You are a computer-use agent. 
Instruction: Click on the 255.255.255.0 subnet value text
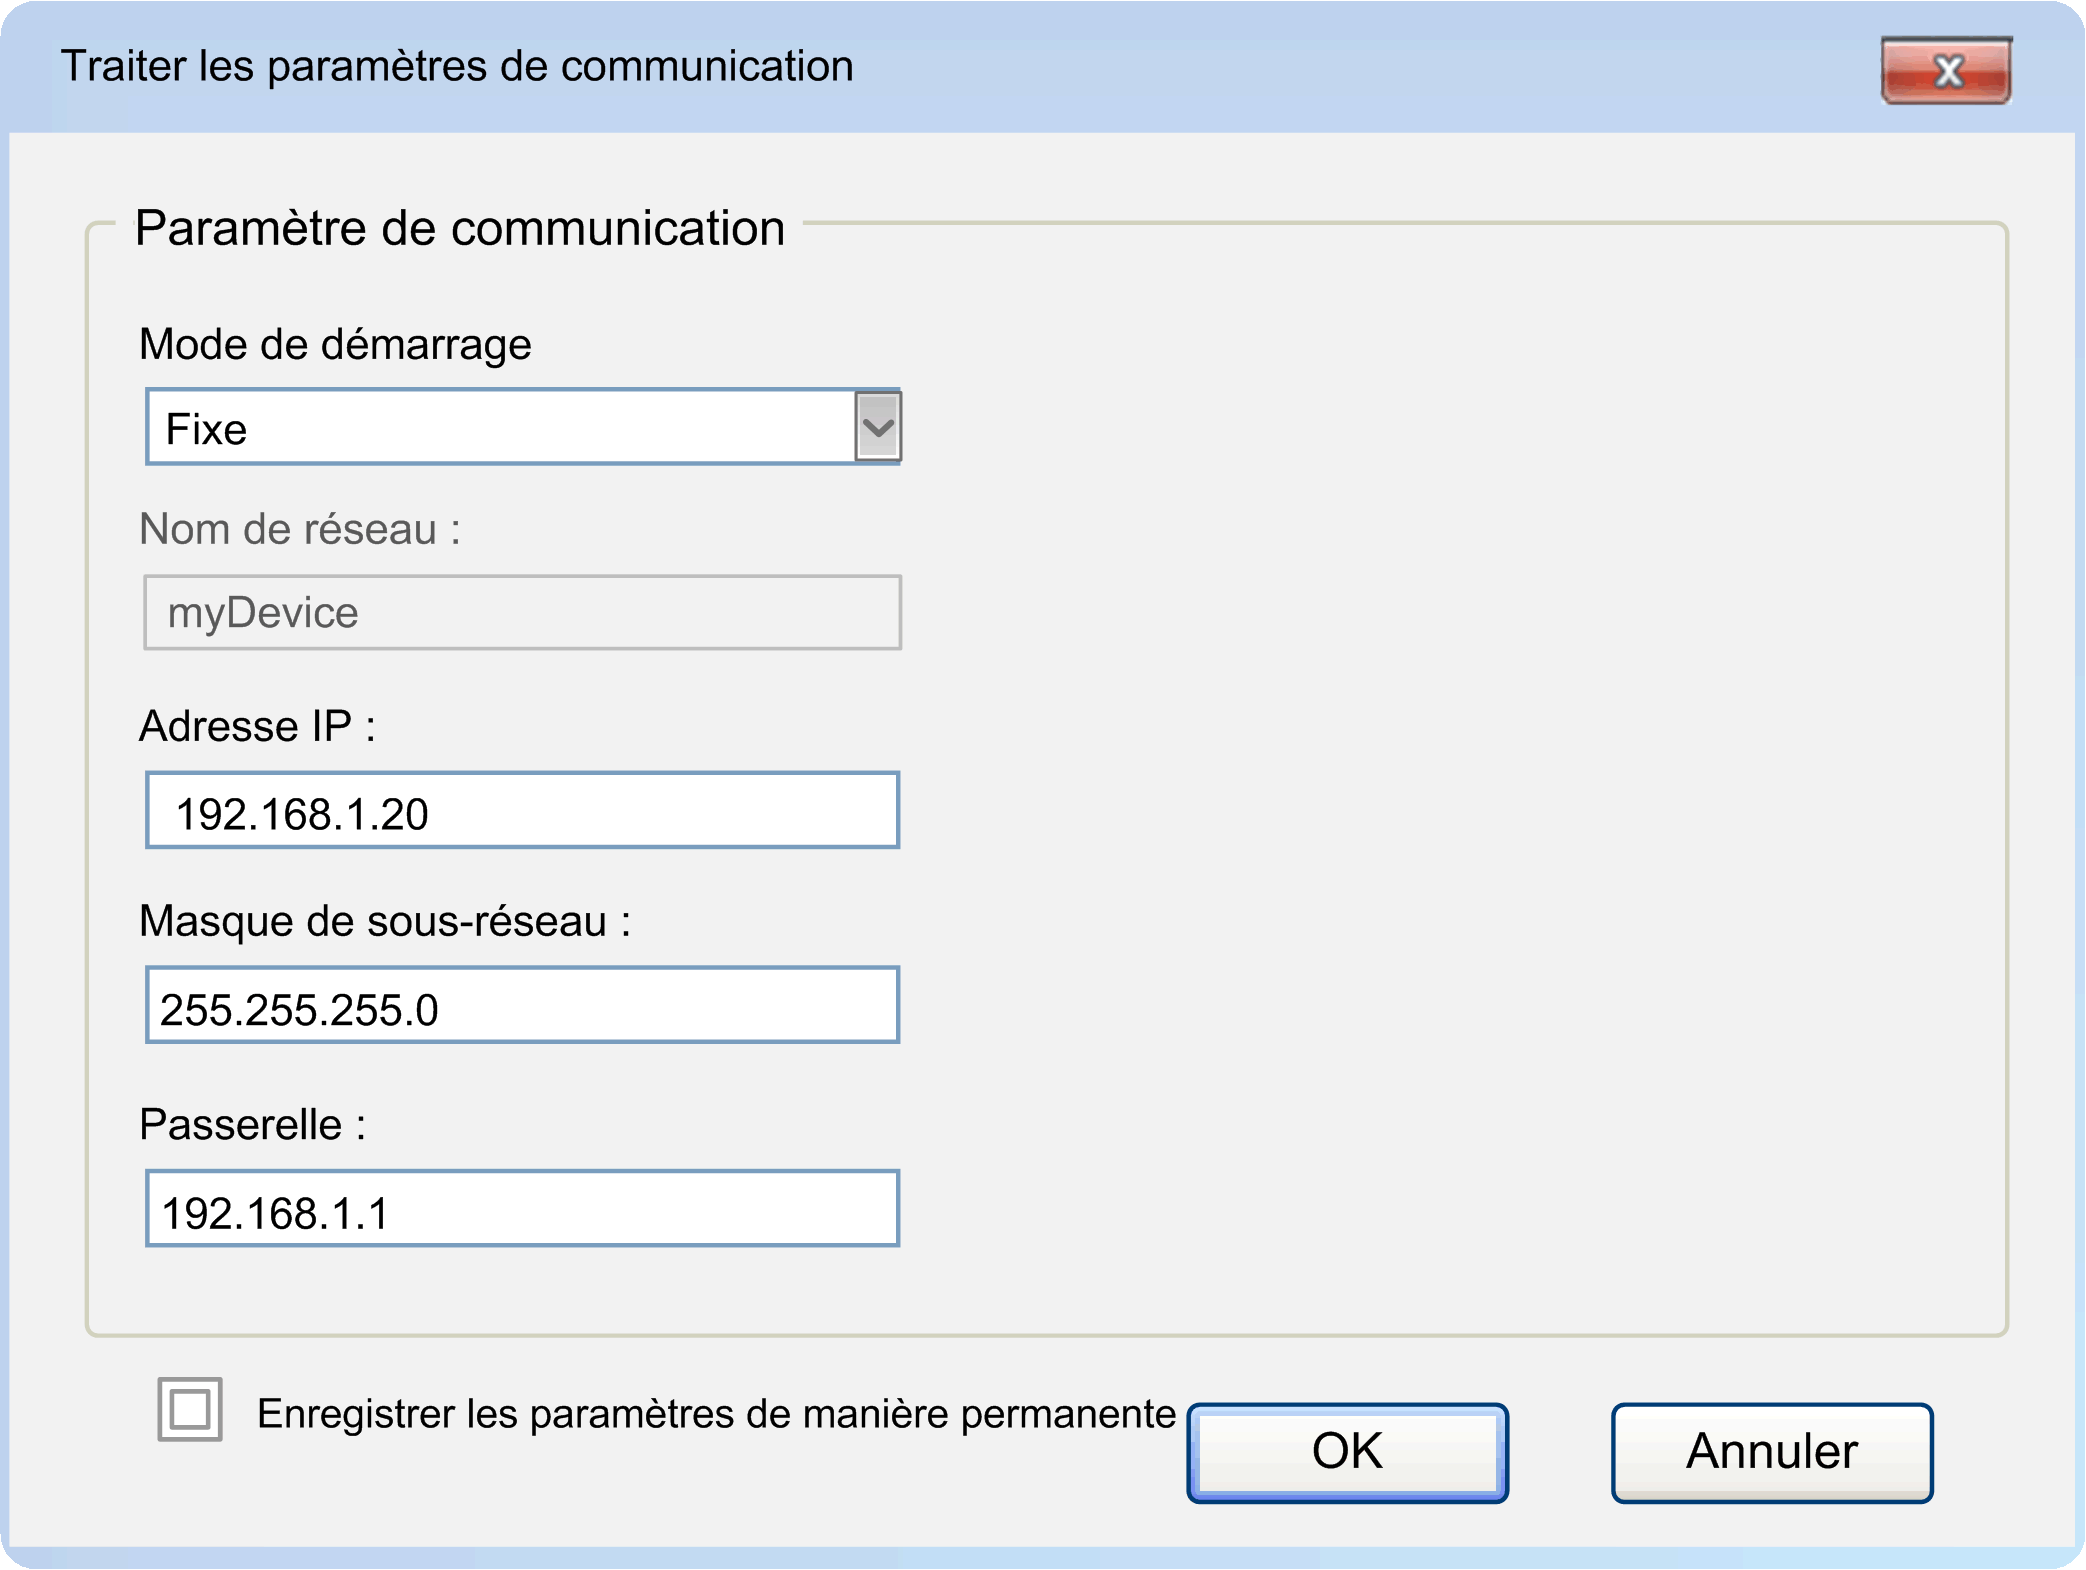pyautogui.click(x=299, y=1010)
